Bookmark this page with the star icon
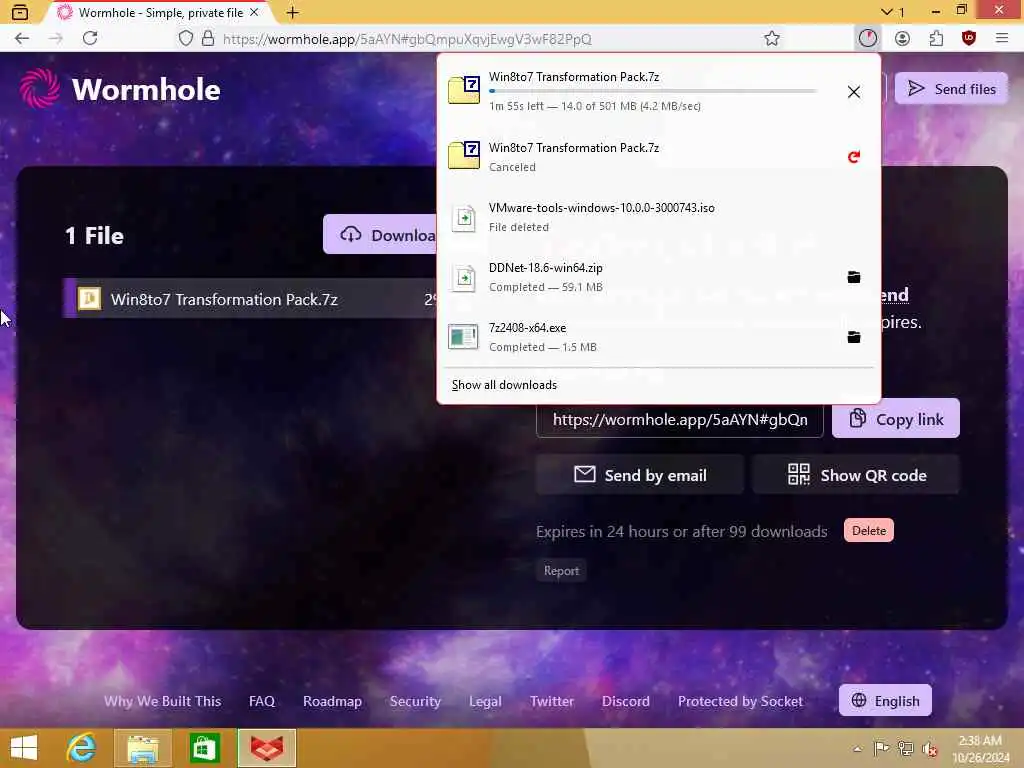The height and width of the screenshot is (768, 1024). (772, 39)
